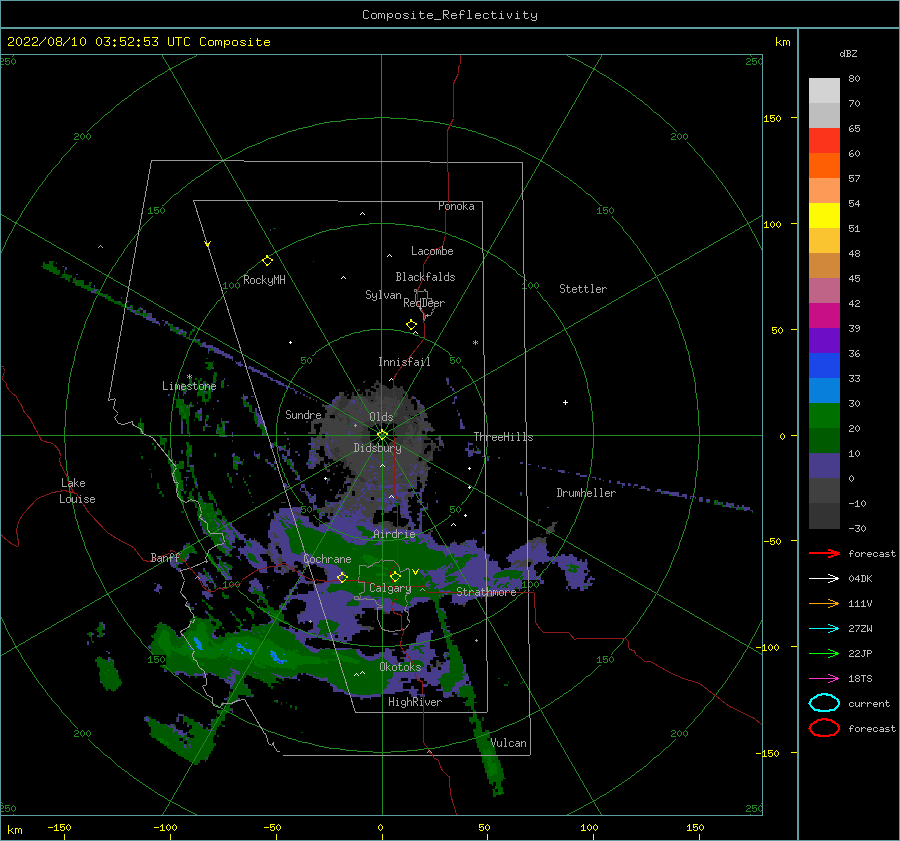Click the Cochrane city label
The width and height of the screenshot is (900, 841).
coord(327,559)
